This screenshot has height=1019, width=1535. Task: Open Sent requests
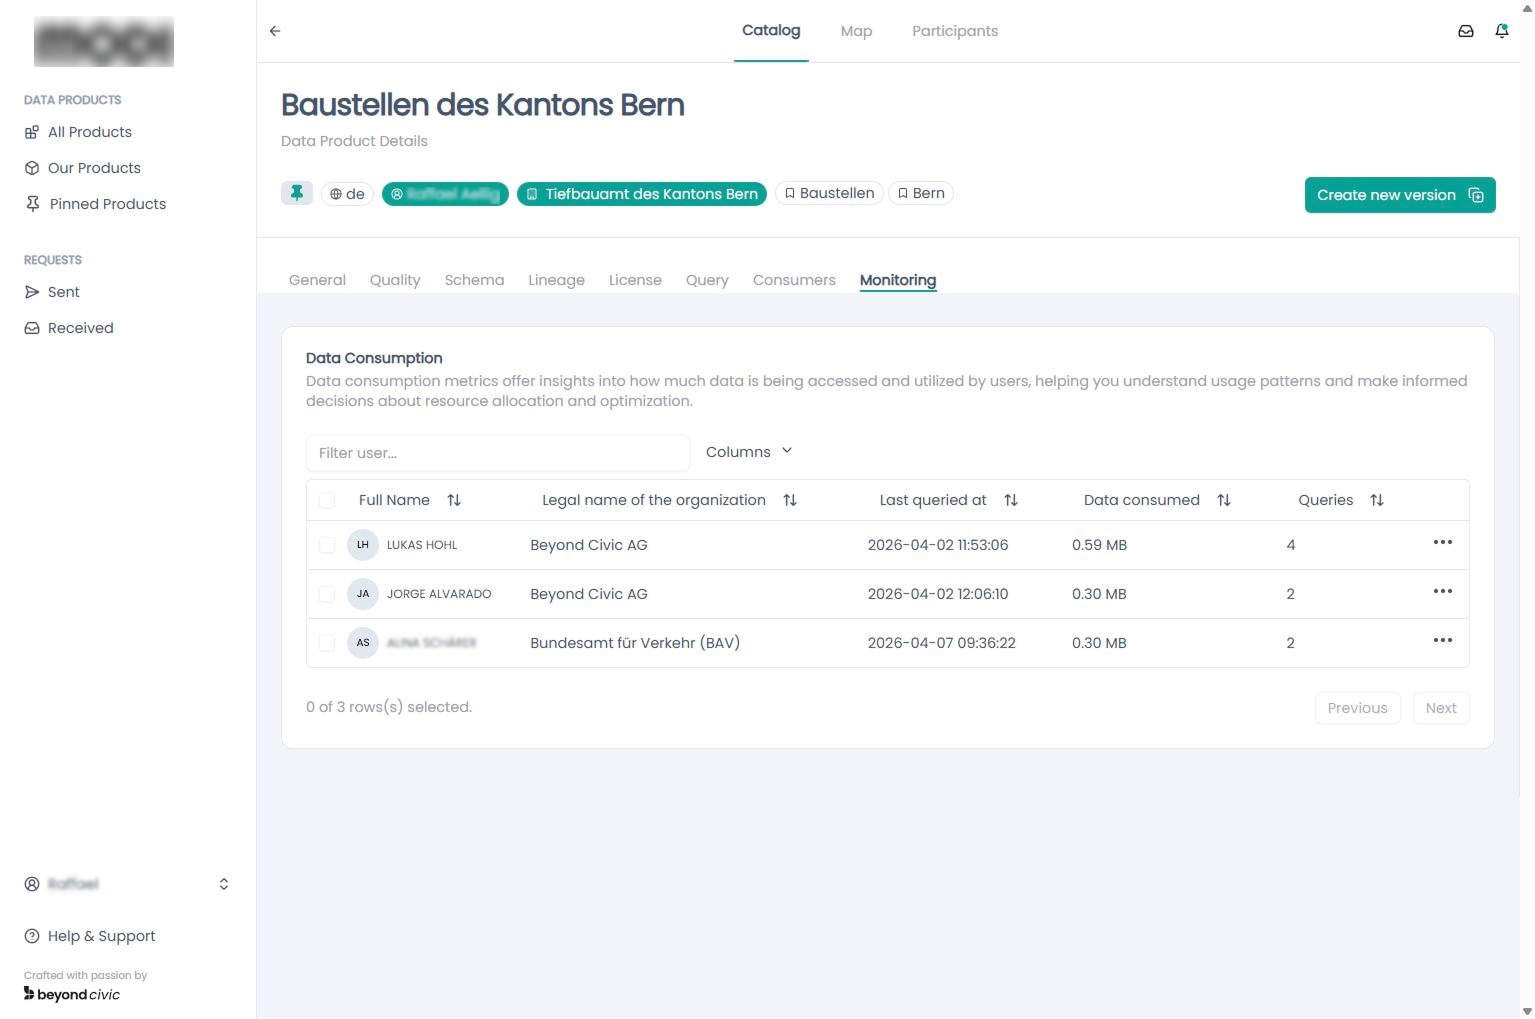point(52,292)
